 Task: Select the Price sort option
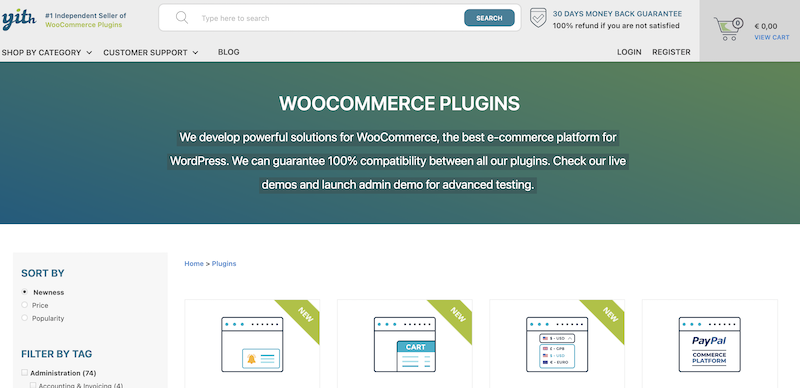tap(24, 305)
